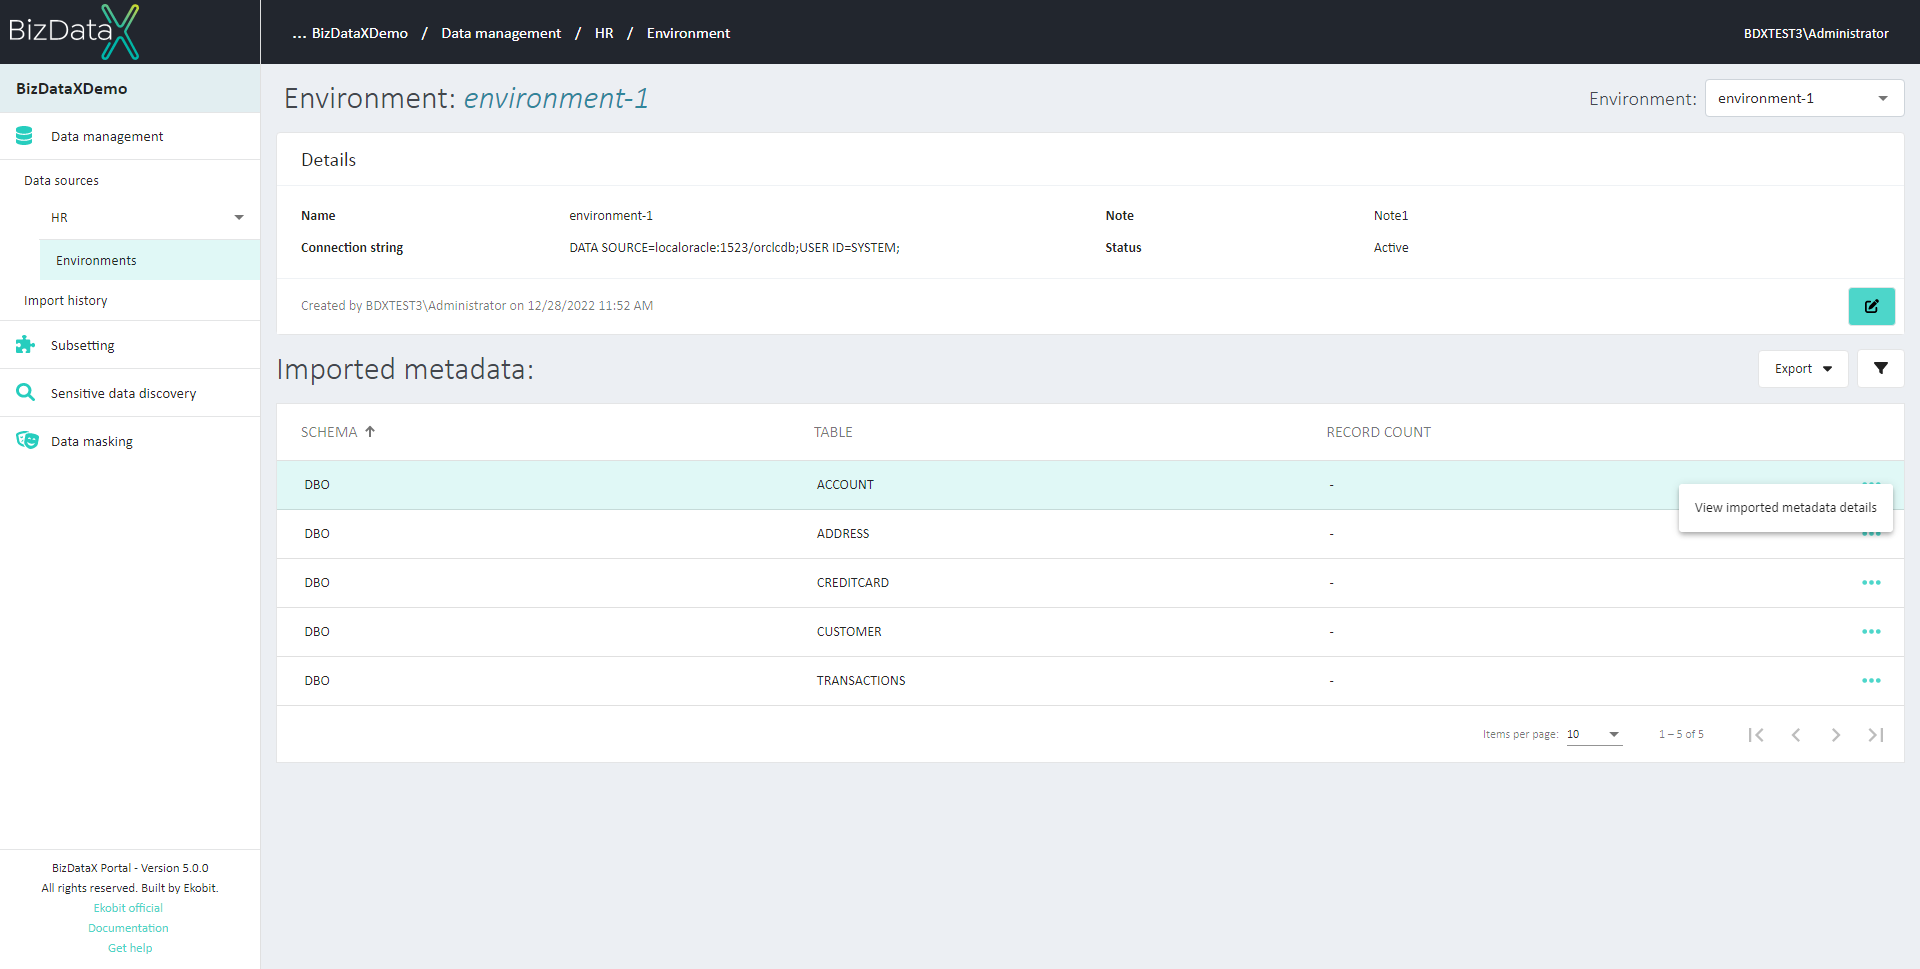This screenshot has width=1920, height=969.
Task: Click the 'Created by BDXTEST3\Administrator' line
Action: click(477, 306)
